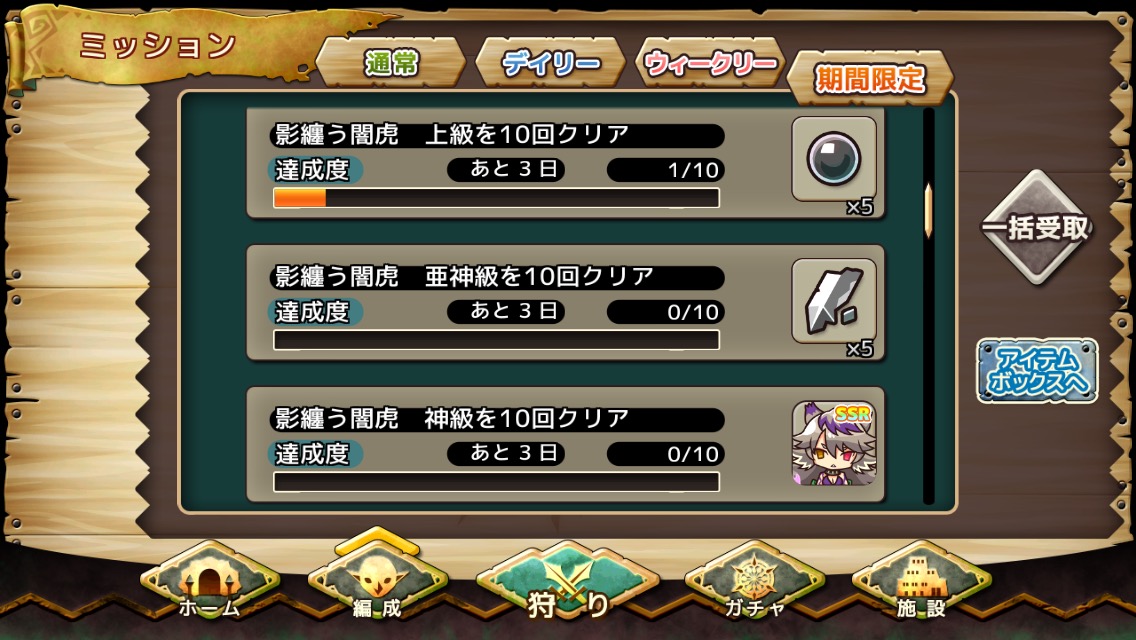Select the 影纏う闇虎 上級を10回クリア mission
Image resolution: width=1136 pixels, height=640 pixels.
coord(566,164)
